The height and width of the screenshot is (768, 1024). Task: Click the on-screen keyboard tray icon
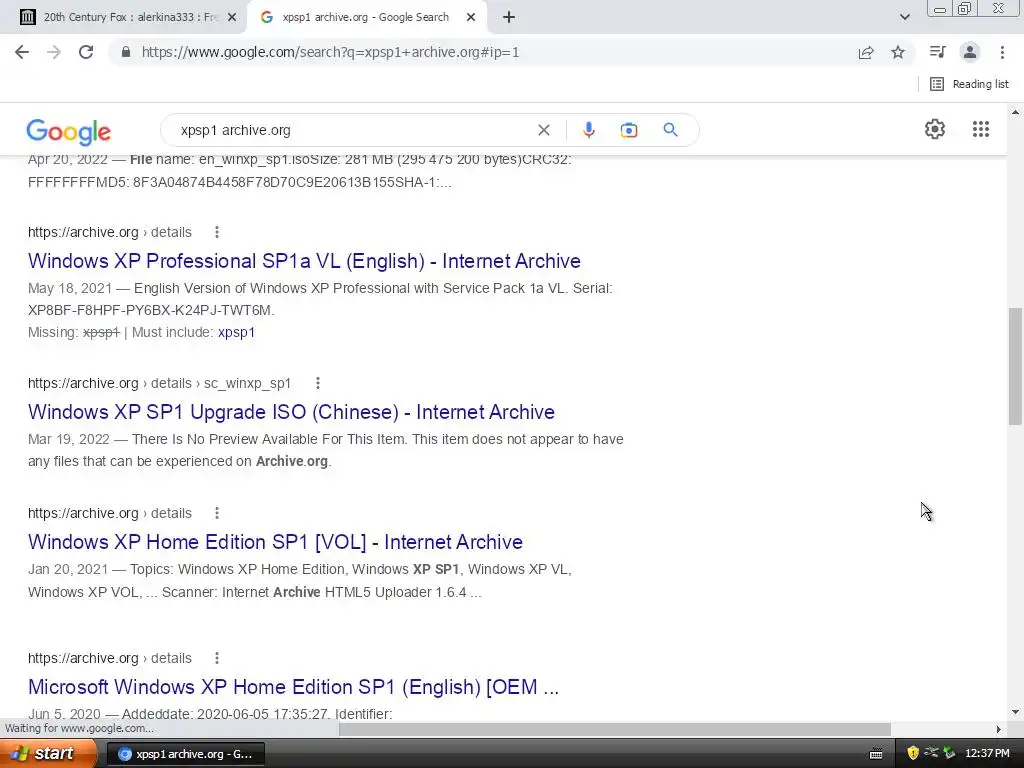pyautogui.click(x=876, y=754)
